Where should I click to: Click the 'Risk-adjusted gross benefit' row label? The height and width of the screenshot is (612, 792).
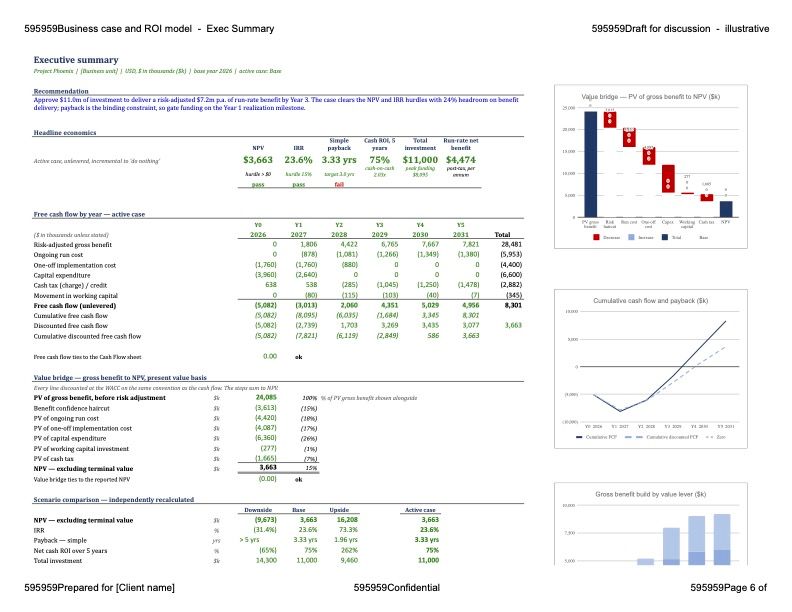tap(72, 244)
